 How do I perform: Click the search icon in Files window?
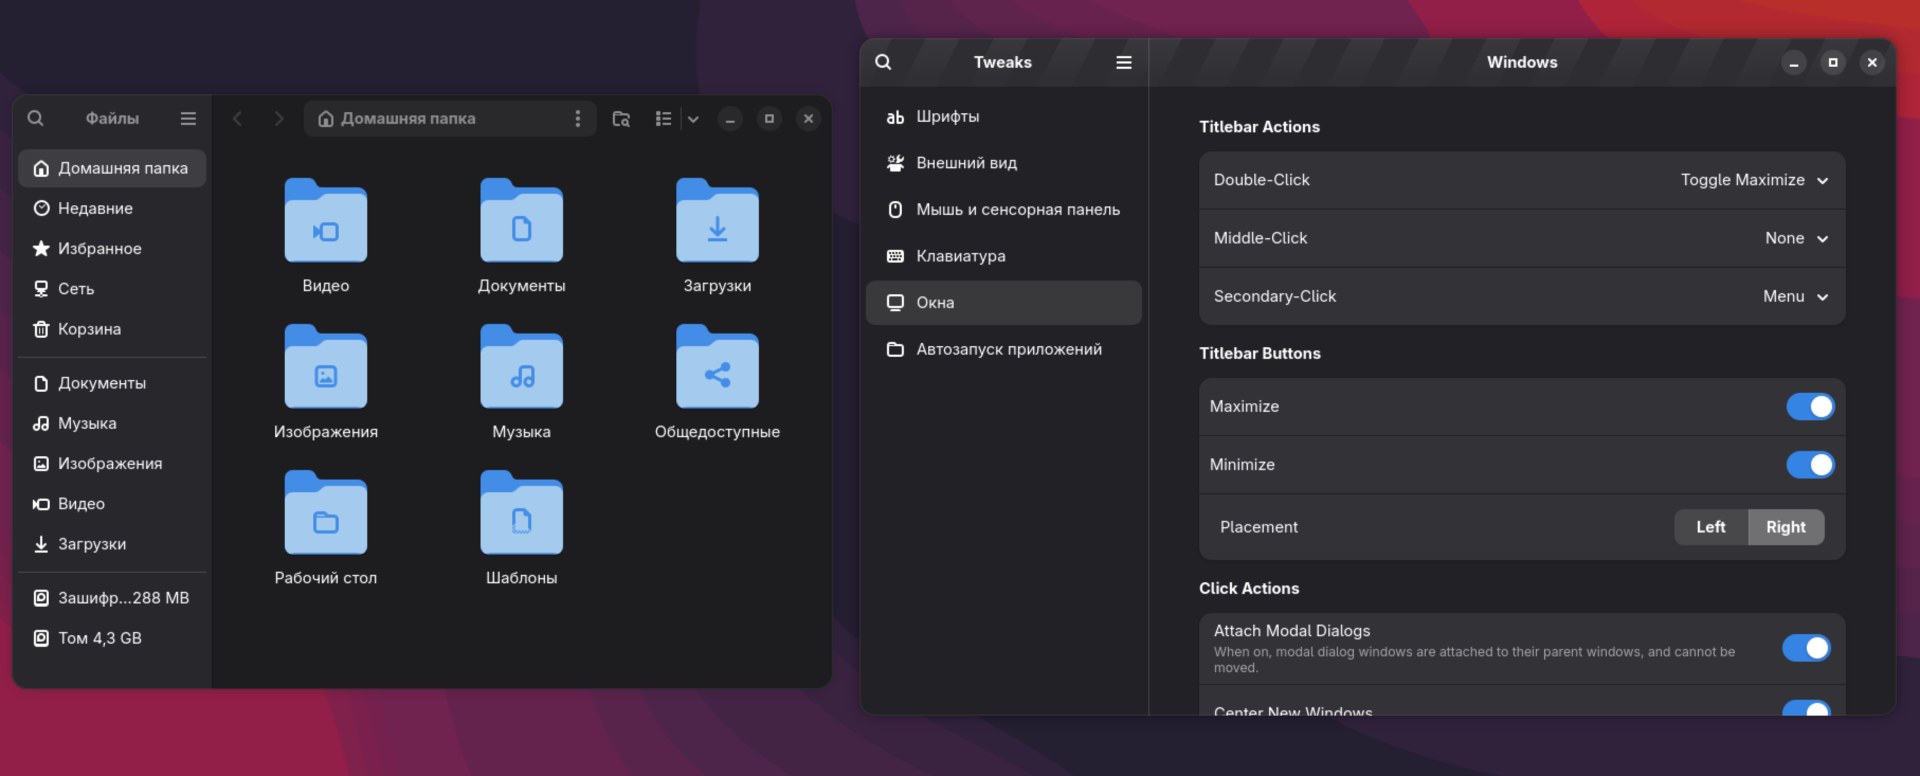click(35, 118)
